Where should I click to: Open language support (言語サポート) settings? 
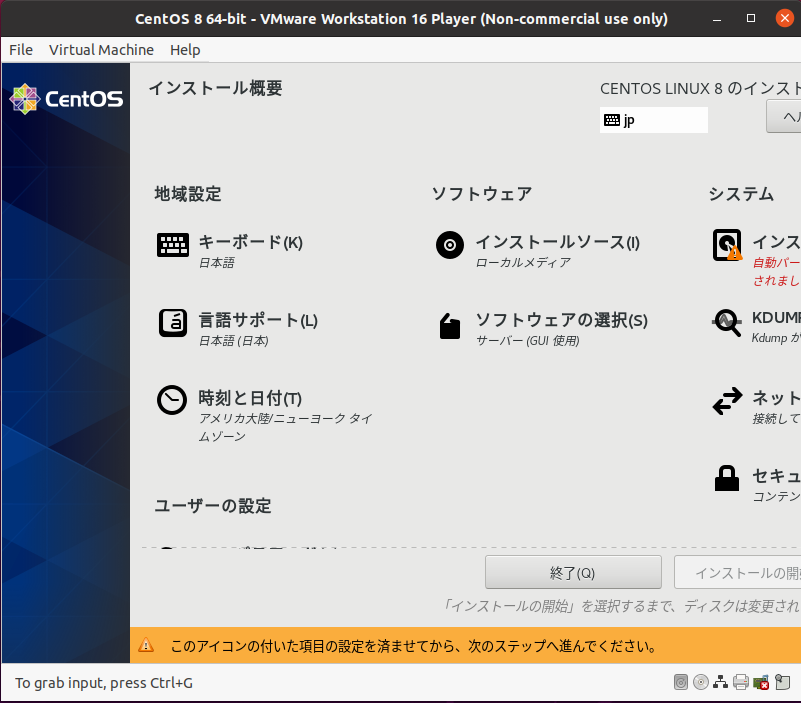[x=173, y=323]
